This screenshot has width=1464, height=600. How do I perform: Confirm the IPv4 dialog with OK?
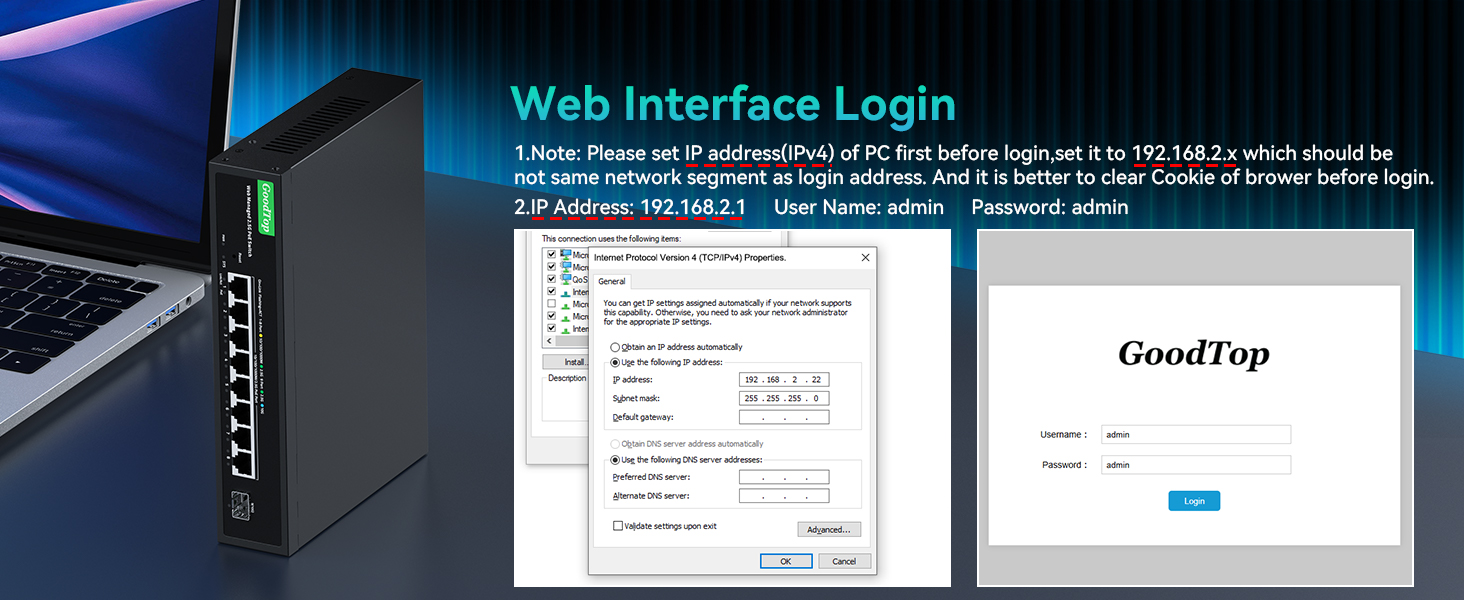coord(786,561)
